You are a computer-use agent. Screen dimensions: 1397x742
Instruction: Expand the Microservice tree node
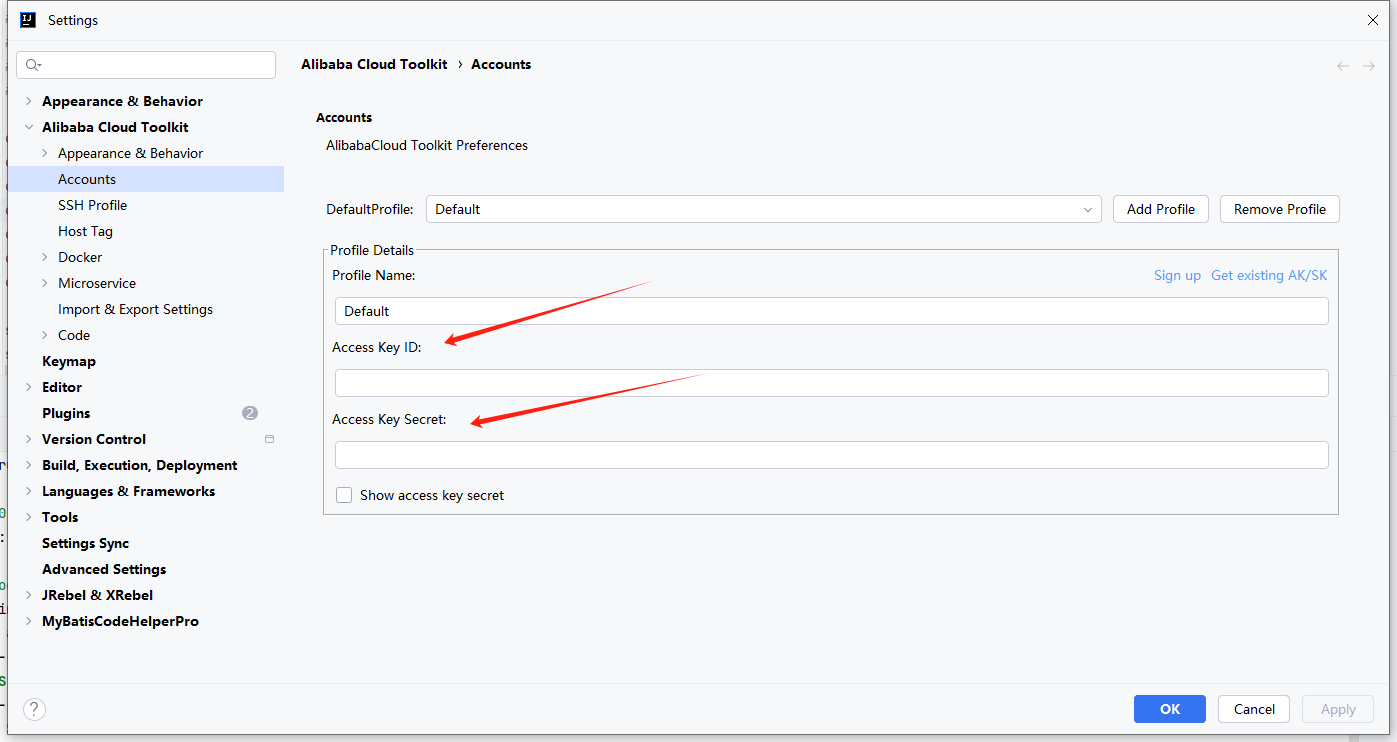(44, 283)
